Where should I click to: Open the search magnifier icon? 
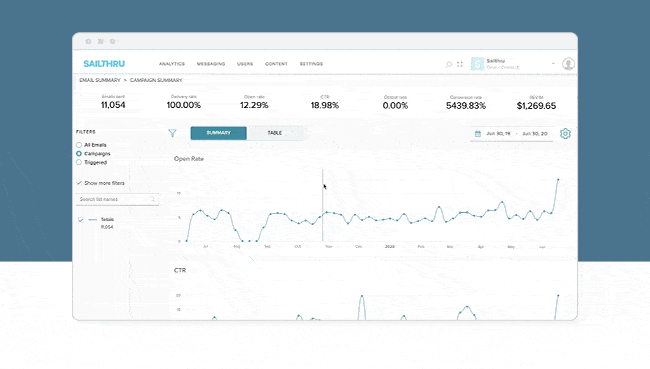(448, 64)
